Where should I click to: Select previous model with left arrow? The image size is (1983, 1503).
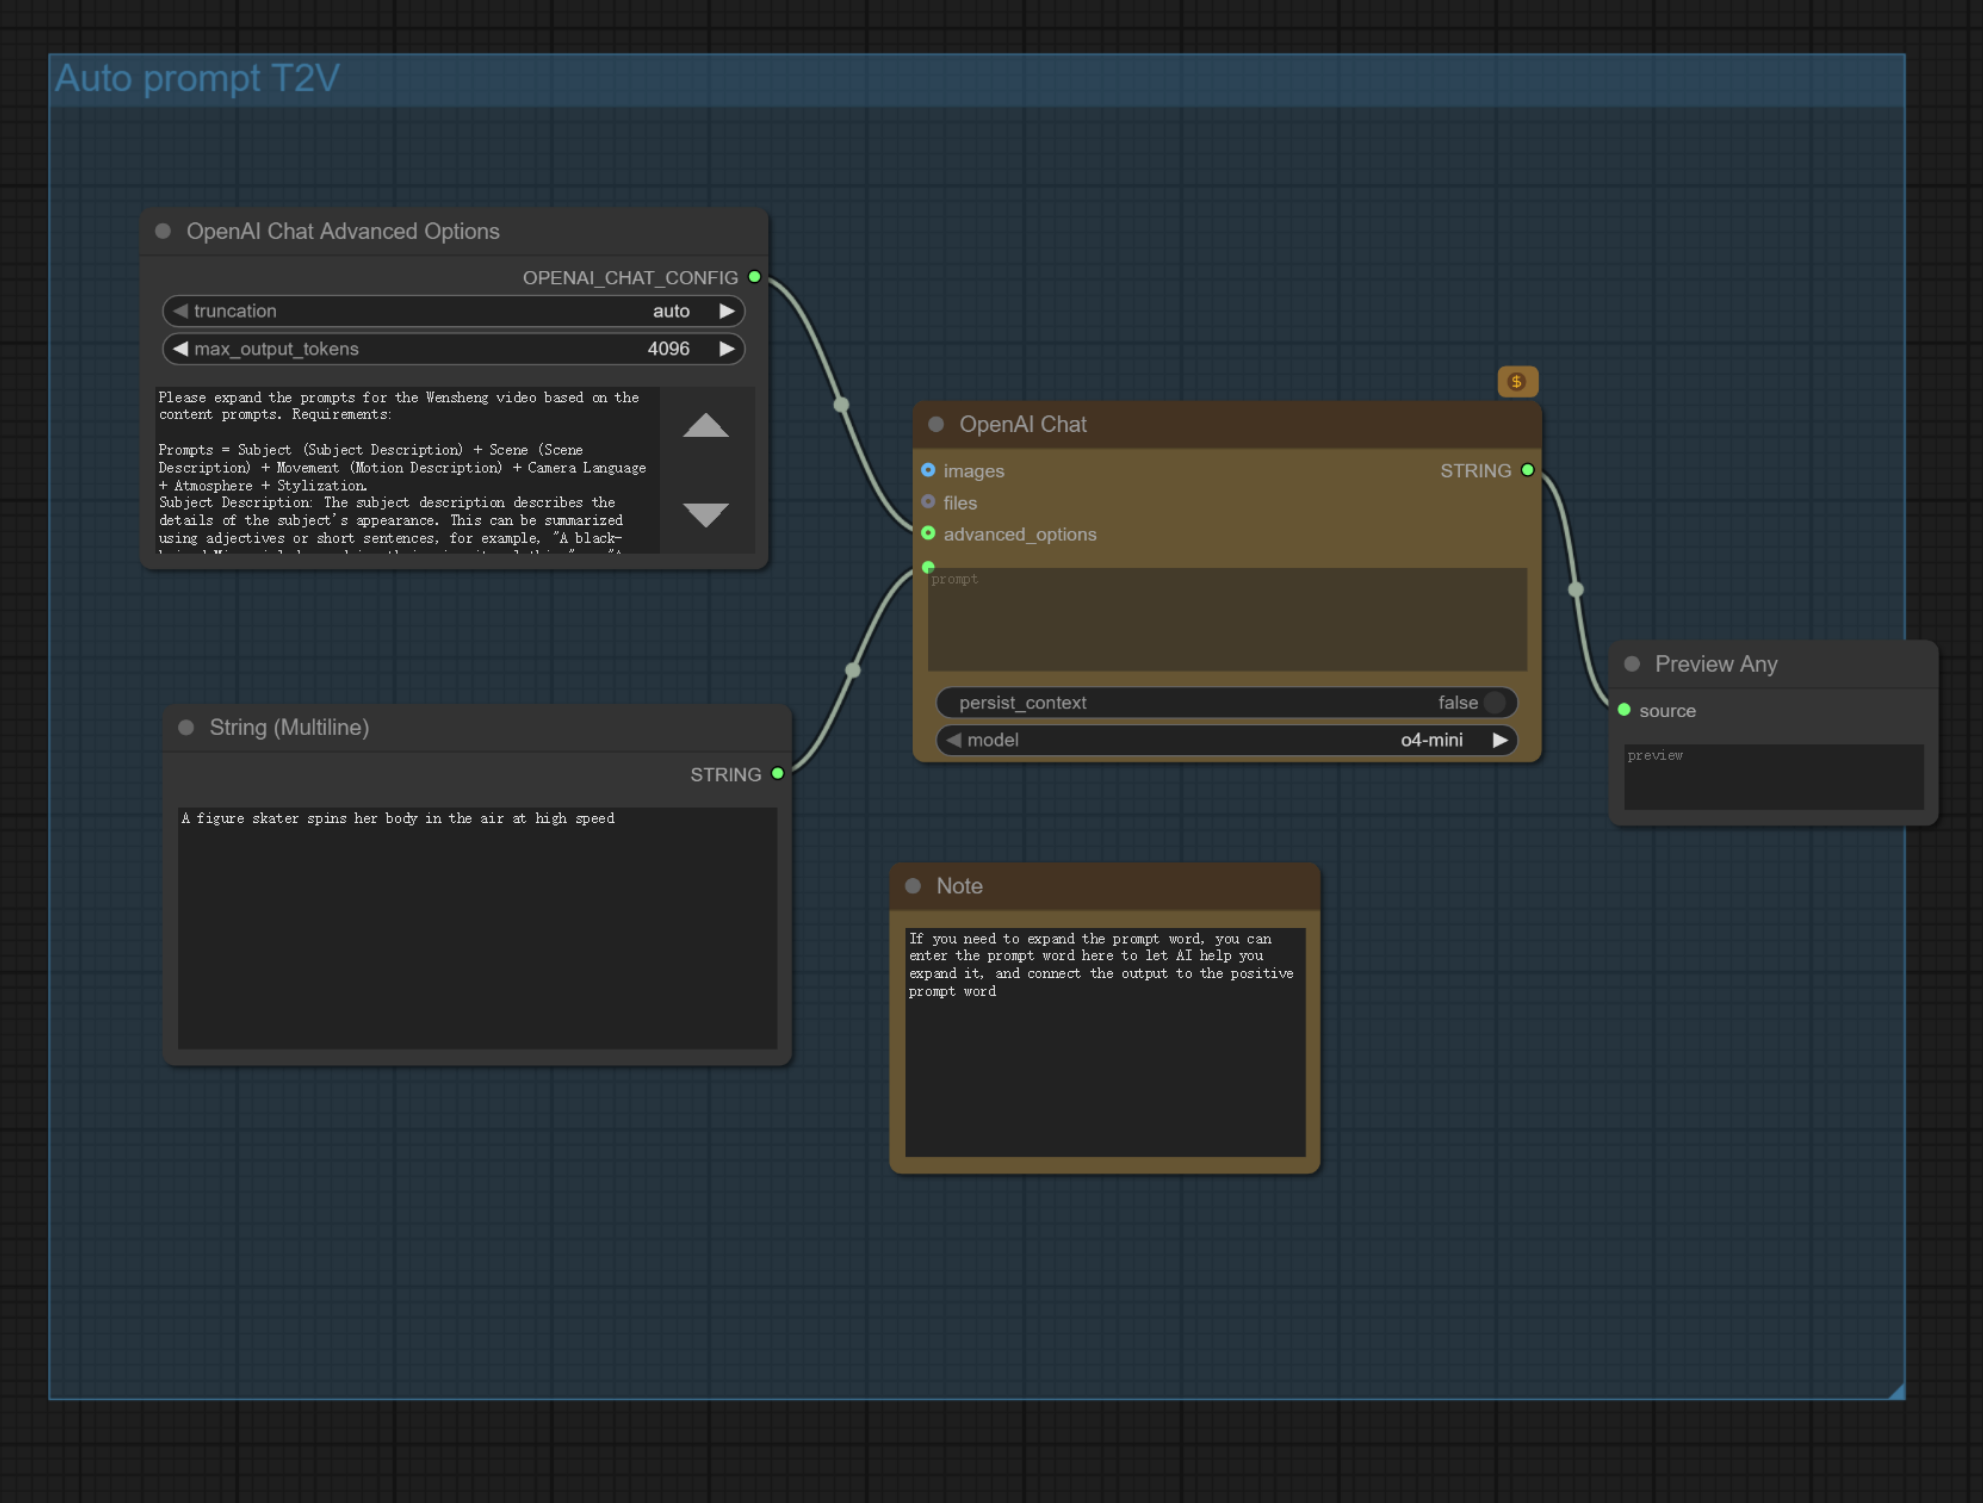coord(954,740)
